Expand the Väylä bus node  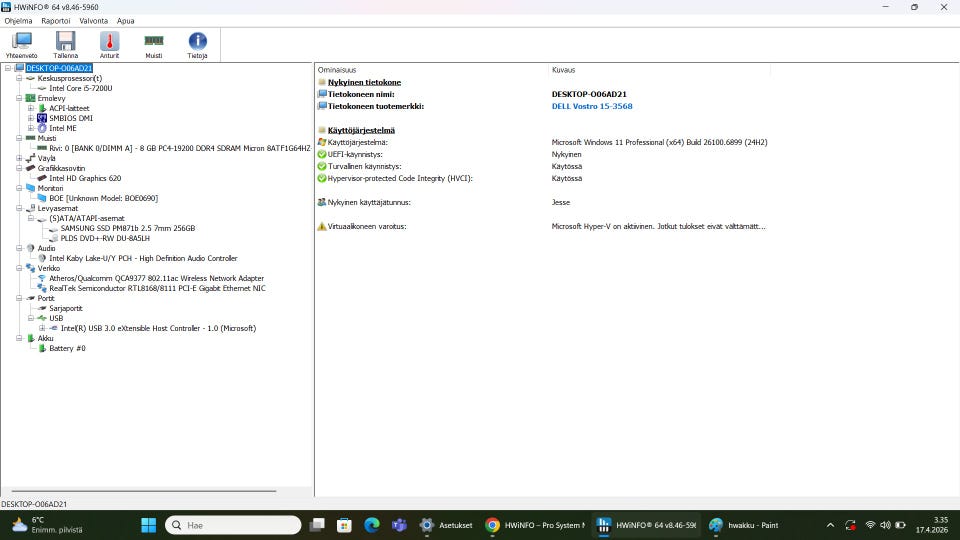coord(19,158)
